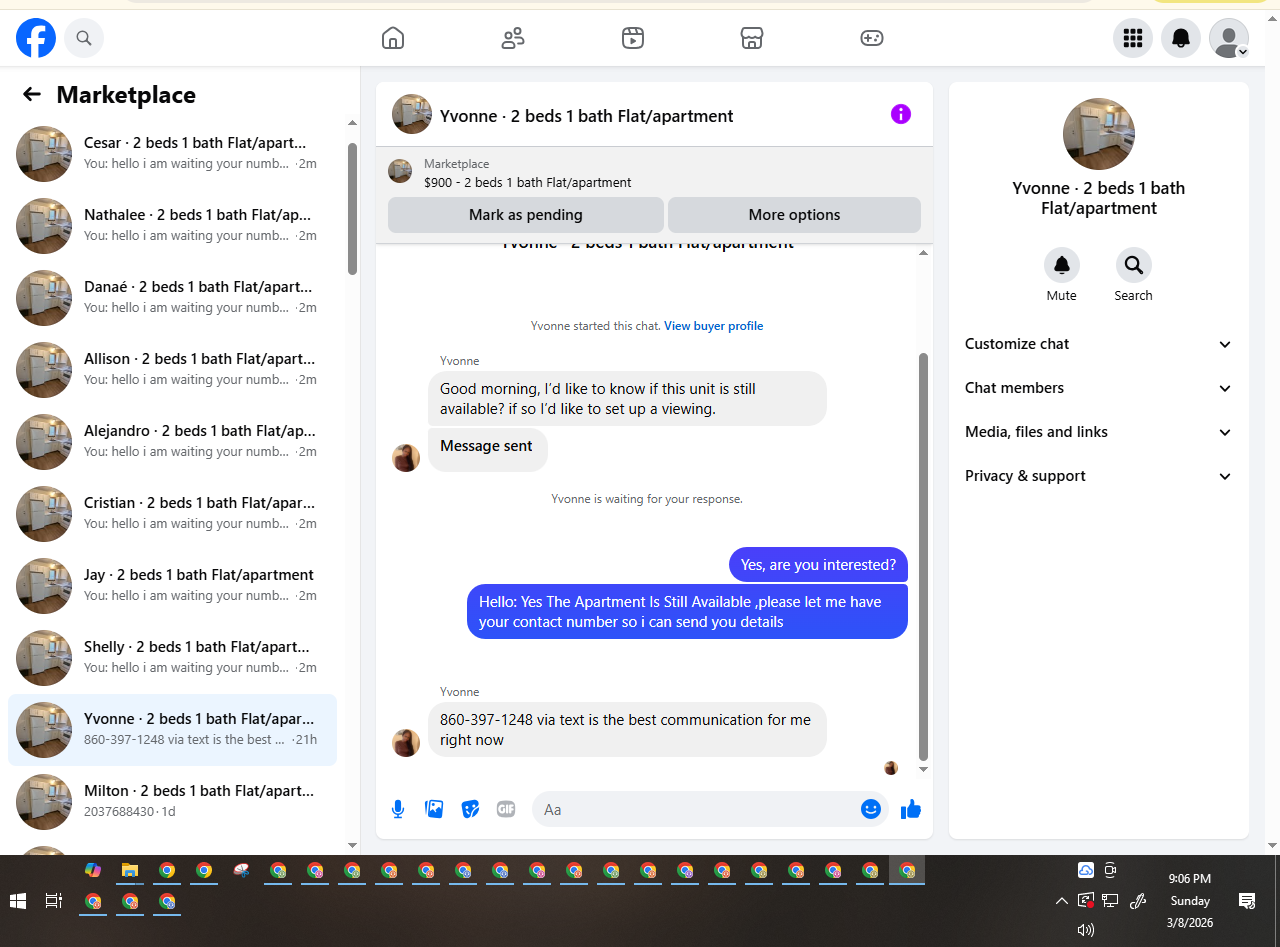Show hidden system tray icons
The width and height of the screenshot is (1280, 947).
pyautogui.click(x=1061, y=901)
